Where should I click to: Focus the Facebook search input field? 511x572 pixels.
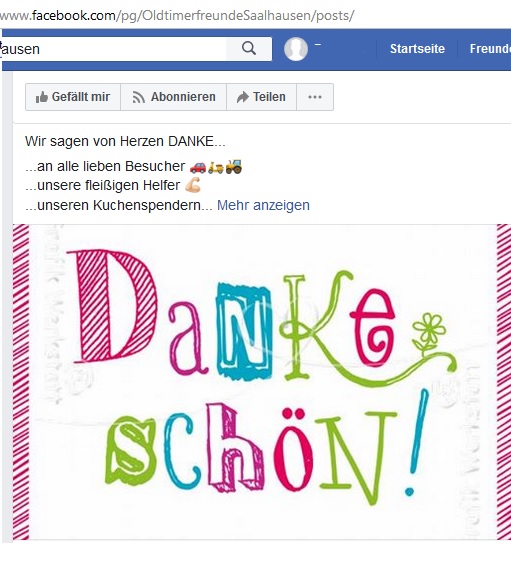pos(114,49)
